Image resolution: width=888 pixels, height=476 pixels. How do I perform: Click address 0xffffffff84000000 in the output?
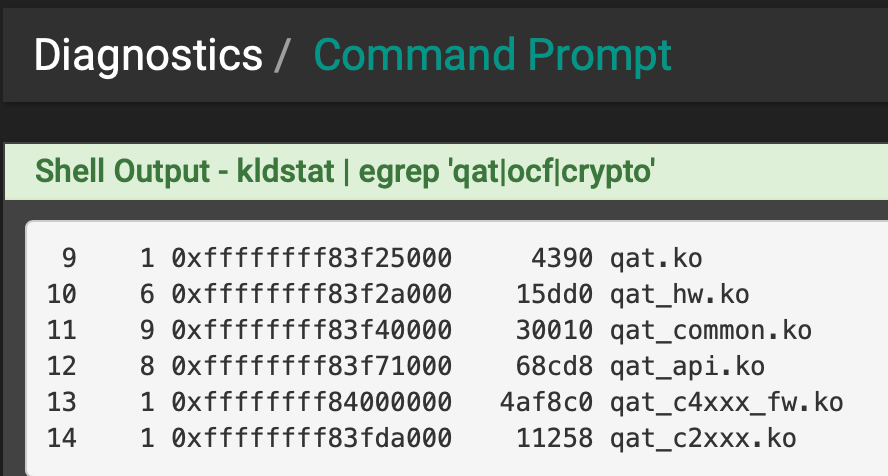click(x=311, y=402)
